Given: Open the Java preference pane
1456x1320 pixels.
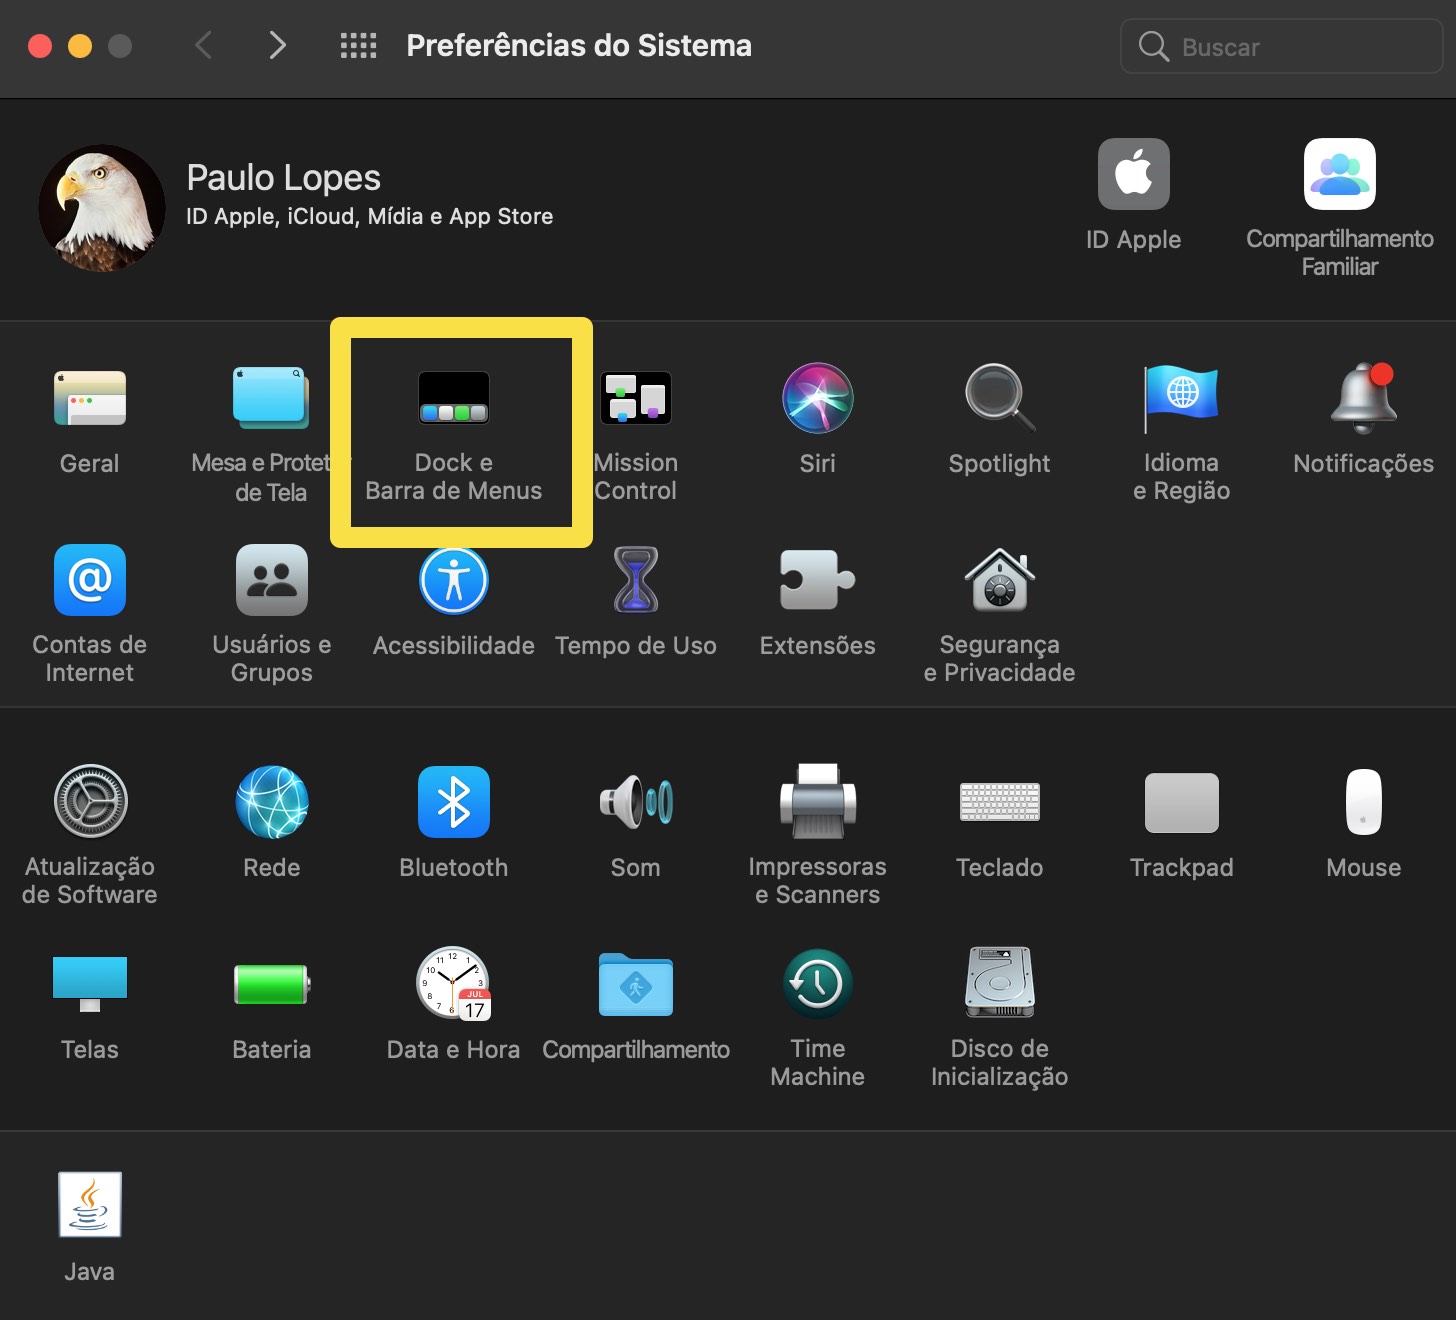Looking at the screenshot, I should pyautogui.click(x=90, y=1205).
